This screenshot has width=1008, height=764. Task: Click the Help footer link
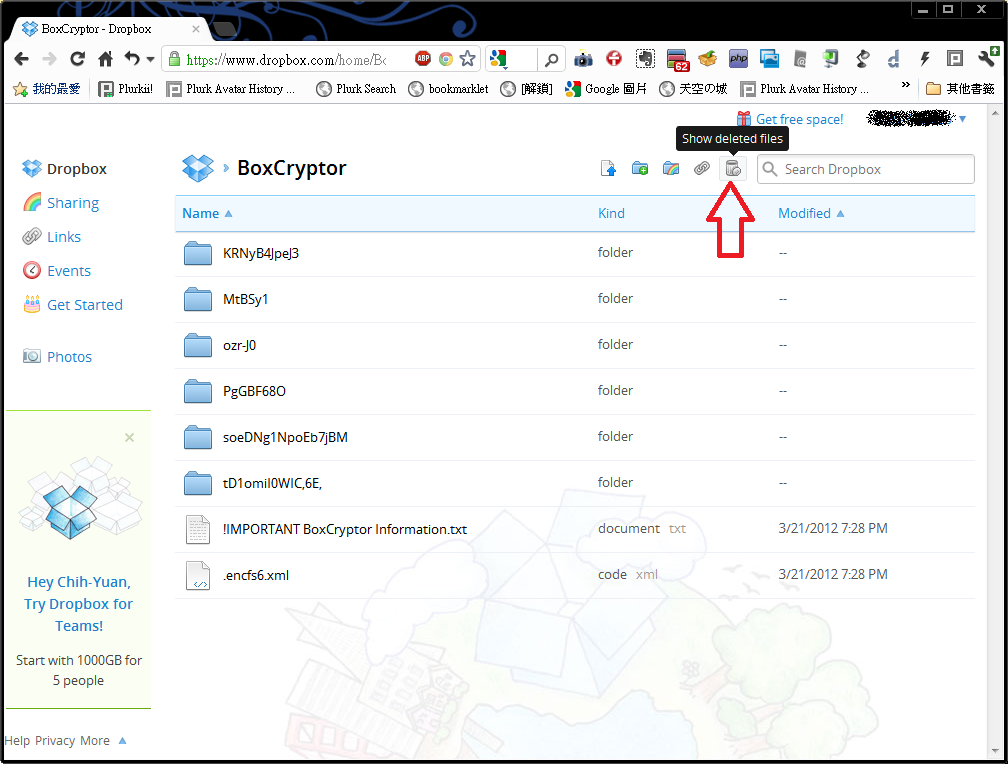click(17, 741)
